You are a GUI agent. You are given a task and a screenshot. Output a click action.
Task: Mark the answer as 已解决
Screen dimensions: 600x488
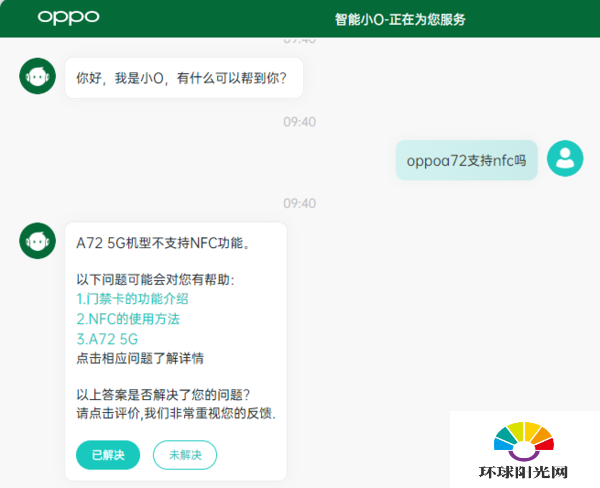click(x=108, y=455)
